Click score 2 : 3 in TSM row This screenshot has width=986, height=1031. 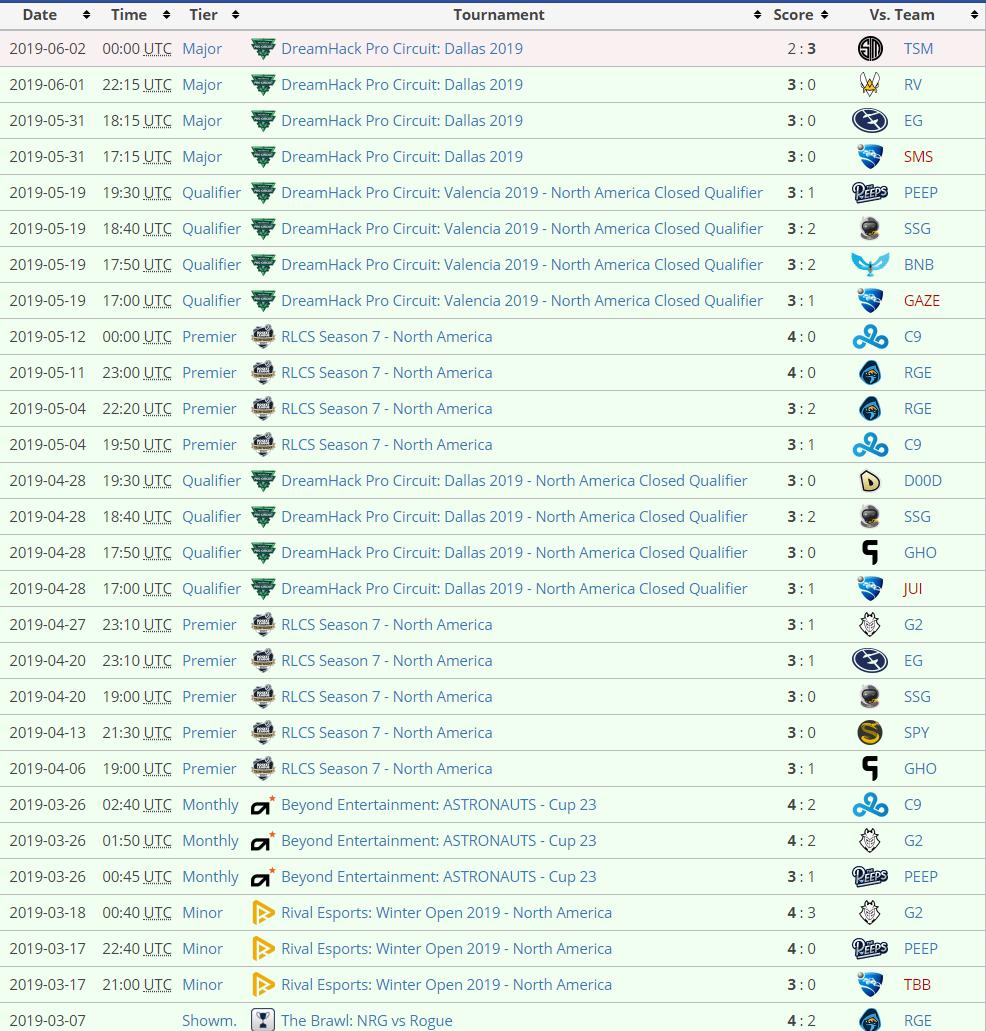point(801,49)
